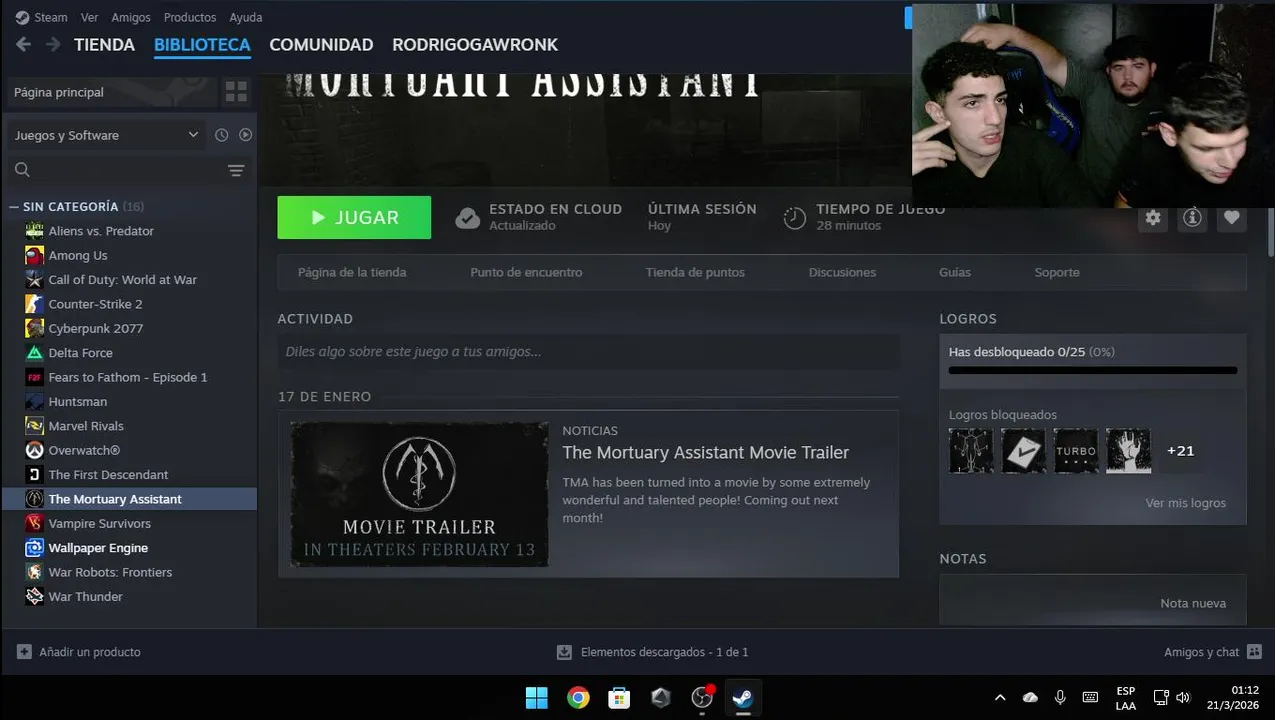Image resolution: width=1275 pixels, height=720 pixels.
Task: Click the TURBO locked achievement icon
Action: coord(1076,451)
